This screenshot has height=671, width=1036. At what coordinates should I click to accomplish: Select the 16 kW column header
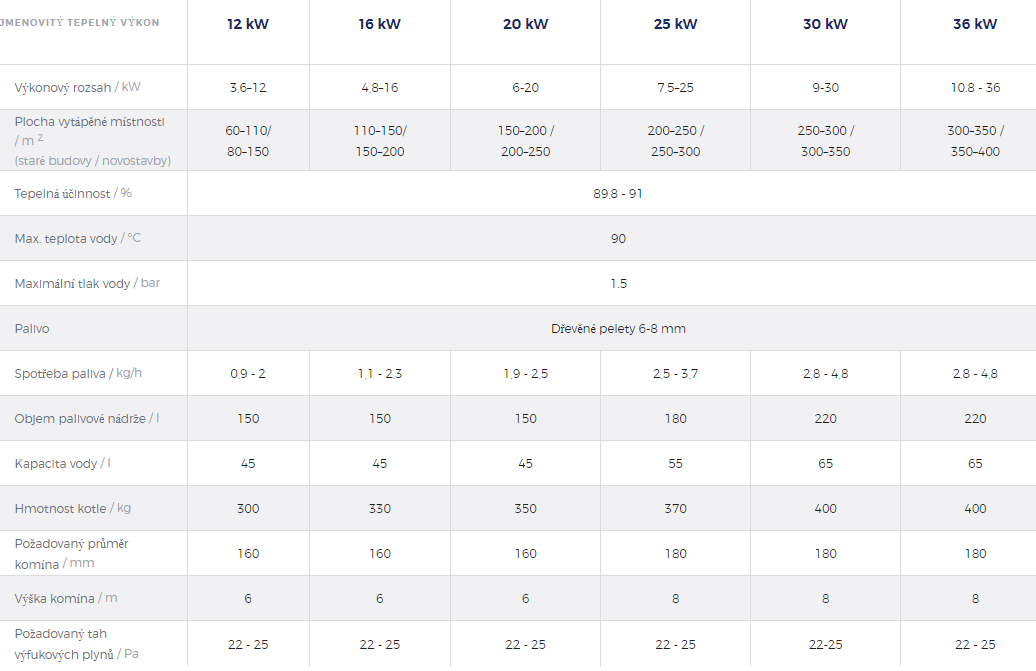(380, 24)
